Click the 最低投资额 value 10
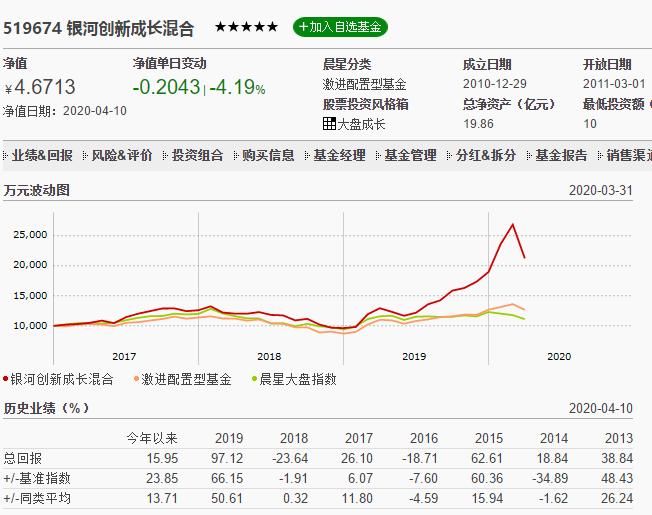This screenshot has width=652, height=515. point(590,124)
